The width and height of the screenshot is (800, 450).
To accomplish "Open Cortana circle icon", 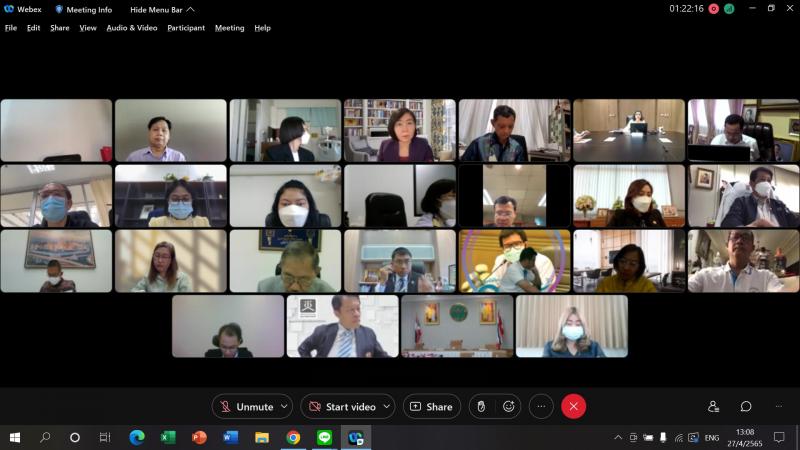I will coord(75,437).
